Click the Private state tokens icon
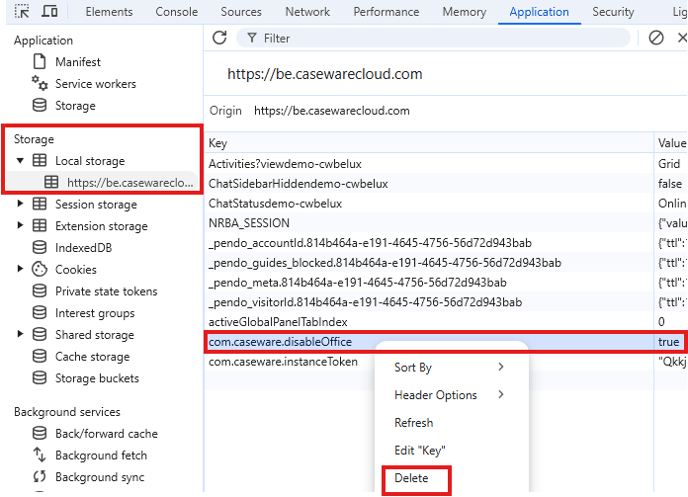 pyautogui.click(x=39, y=291)
